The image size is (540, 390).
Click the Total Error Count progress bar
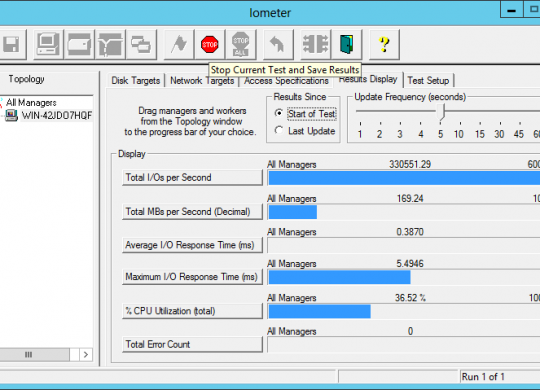tap(404, 345)
